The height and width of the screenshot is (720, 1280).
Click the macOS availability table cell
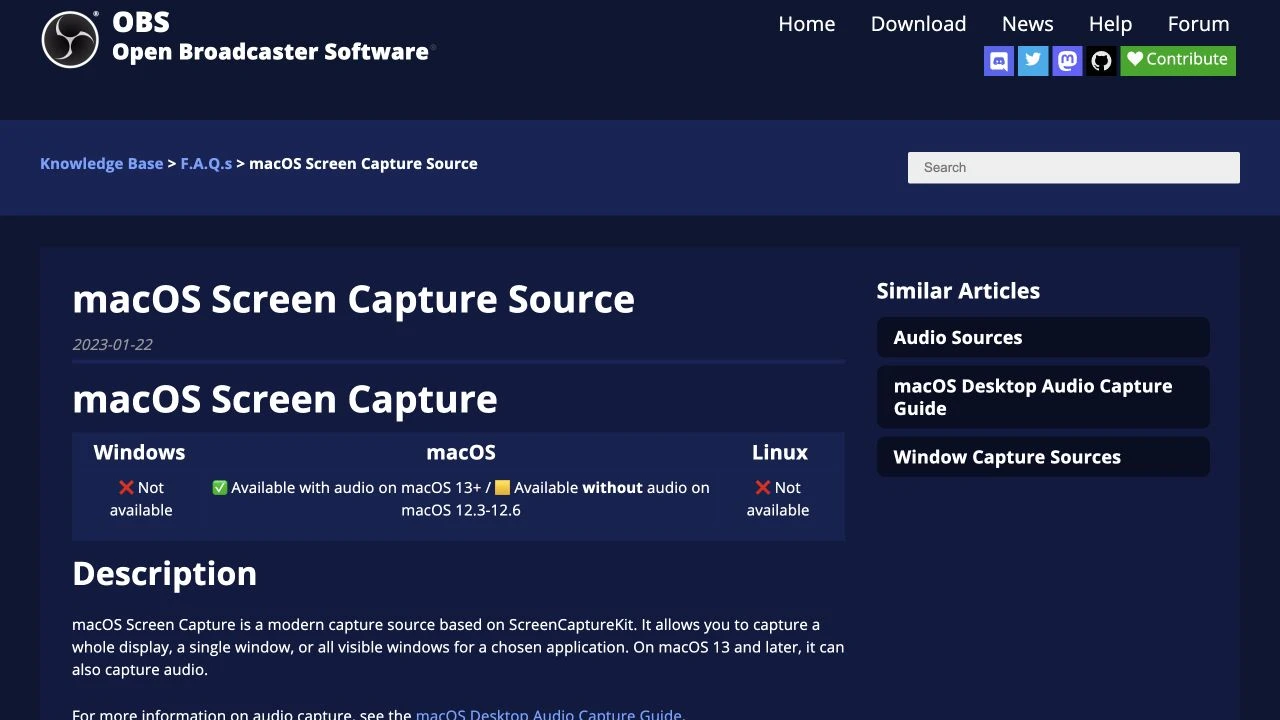[x=461, y=499]
